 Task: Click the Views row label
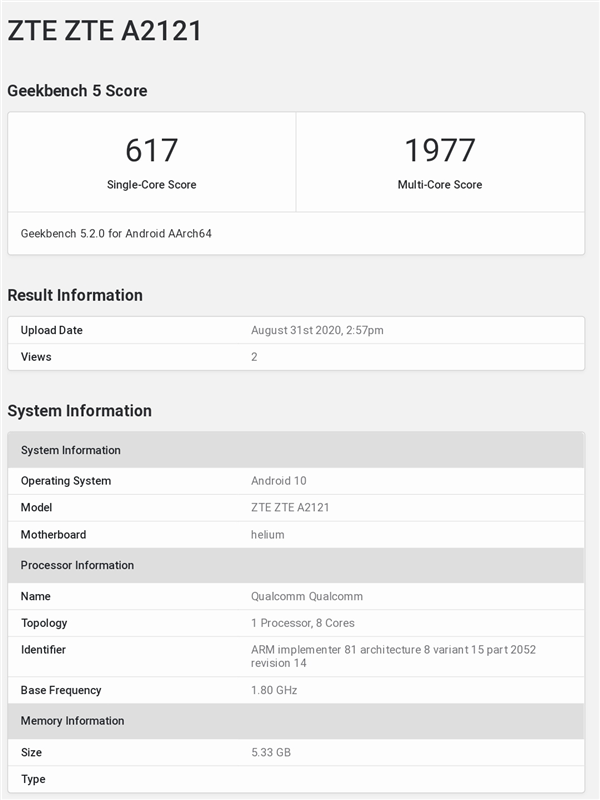[x=36, y=357]
